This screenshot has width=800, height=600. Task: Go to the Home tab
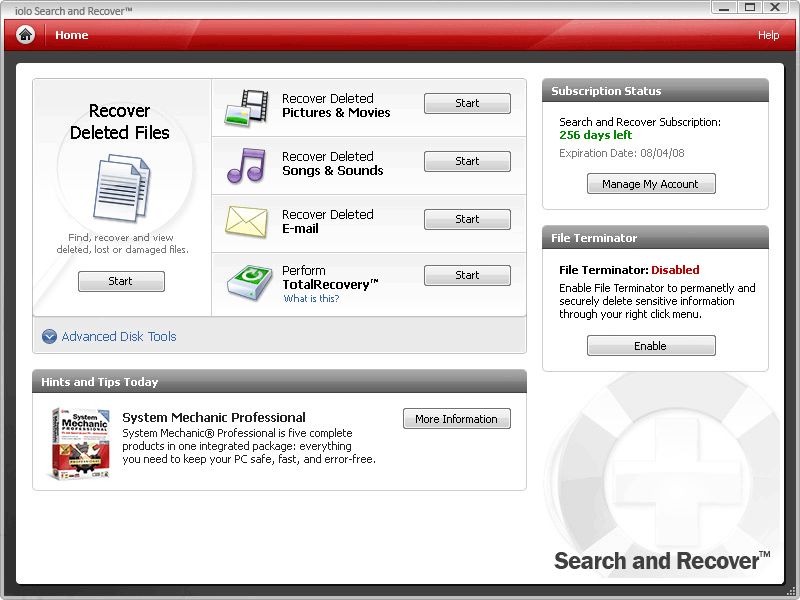coord(72,35)
